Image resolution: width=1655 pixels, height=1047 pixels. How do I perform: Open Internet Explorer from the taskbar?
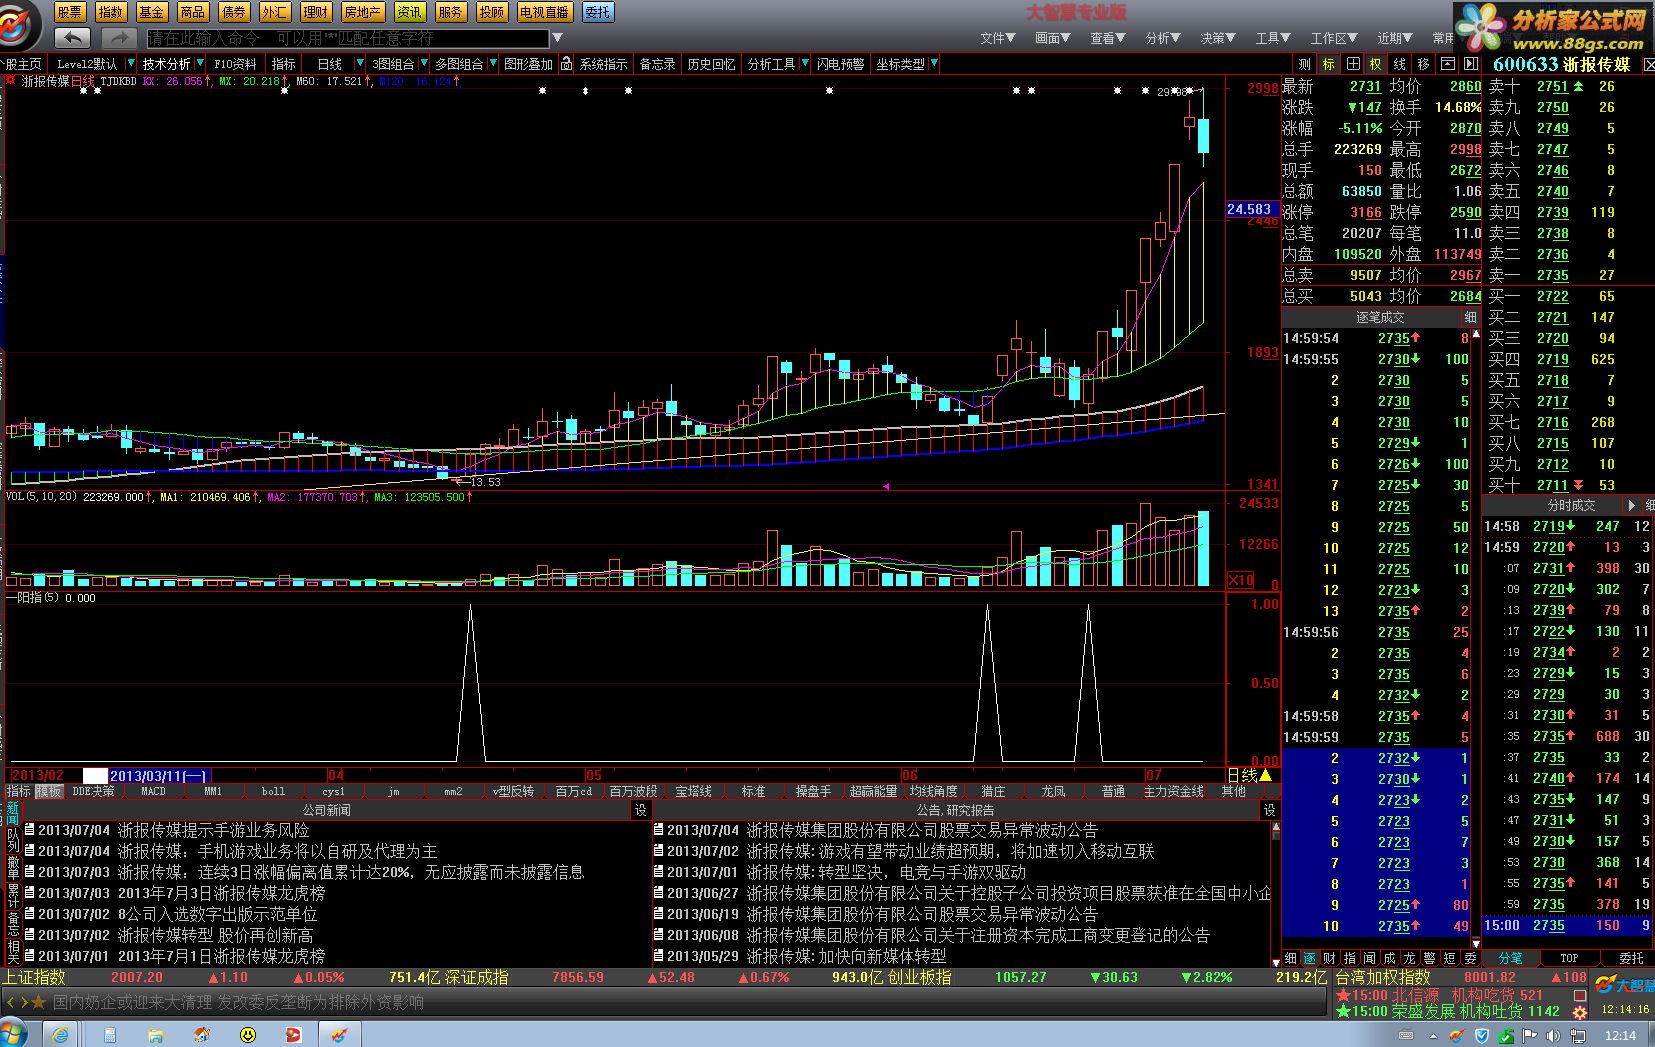pos(60,1034)
